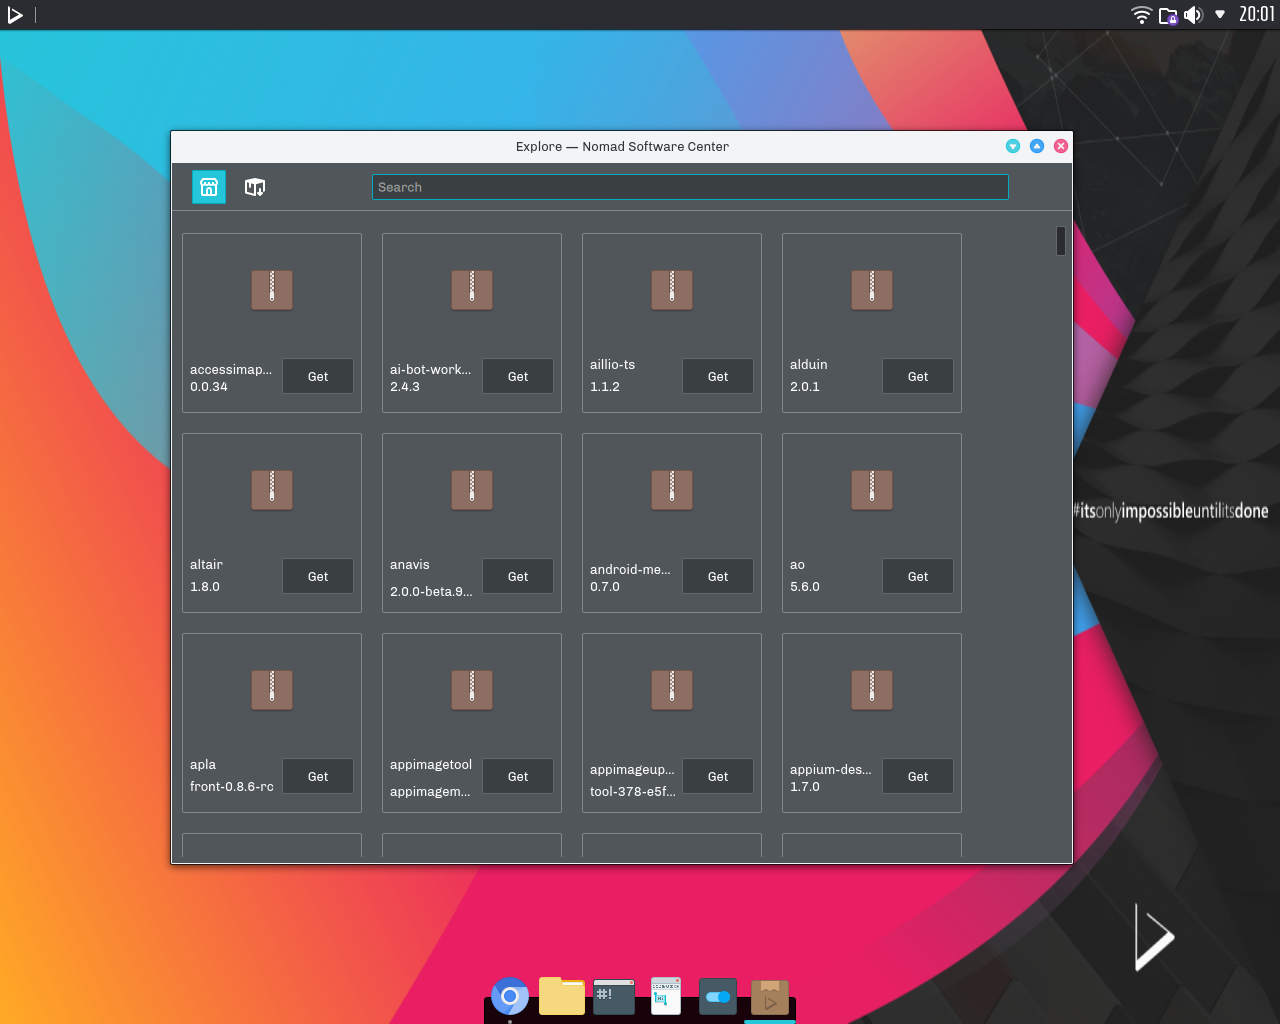Click the accessimap package archive icon

272,290
